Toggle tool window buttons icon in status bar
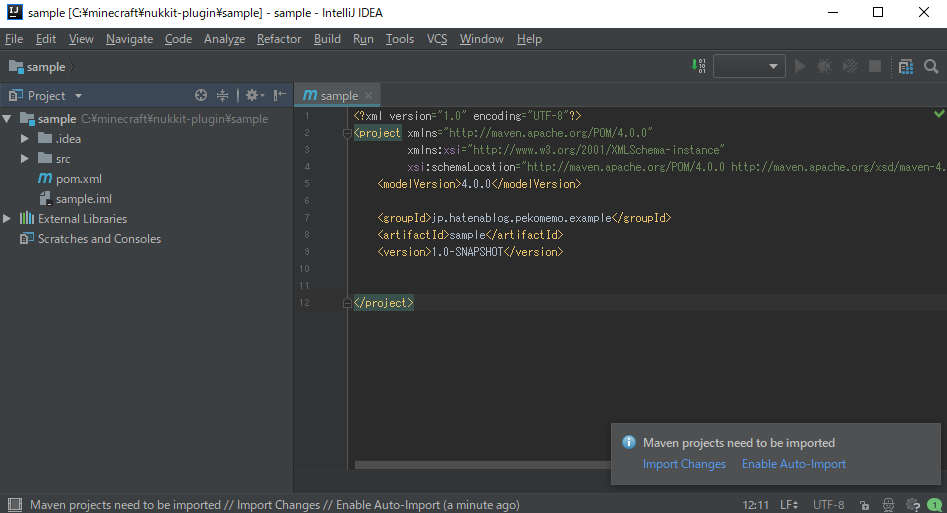Viewport: 947px width, 513px height. (x=14, y=505)
